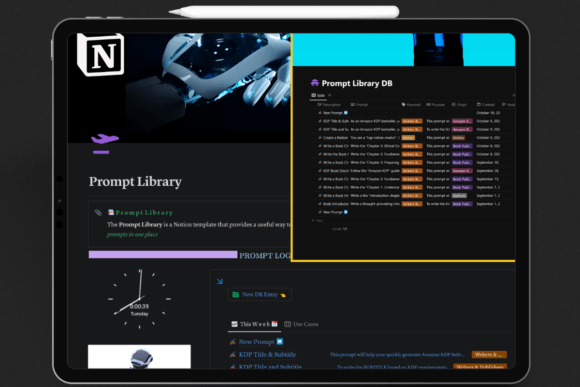The image size is (580, 387).
Task: Click the Notion logo icon
Action: (101, 55)
